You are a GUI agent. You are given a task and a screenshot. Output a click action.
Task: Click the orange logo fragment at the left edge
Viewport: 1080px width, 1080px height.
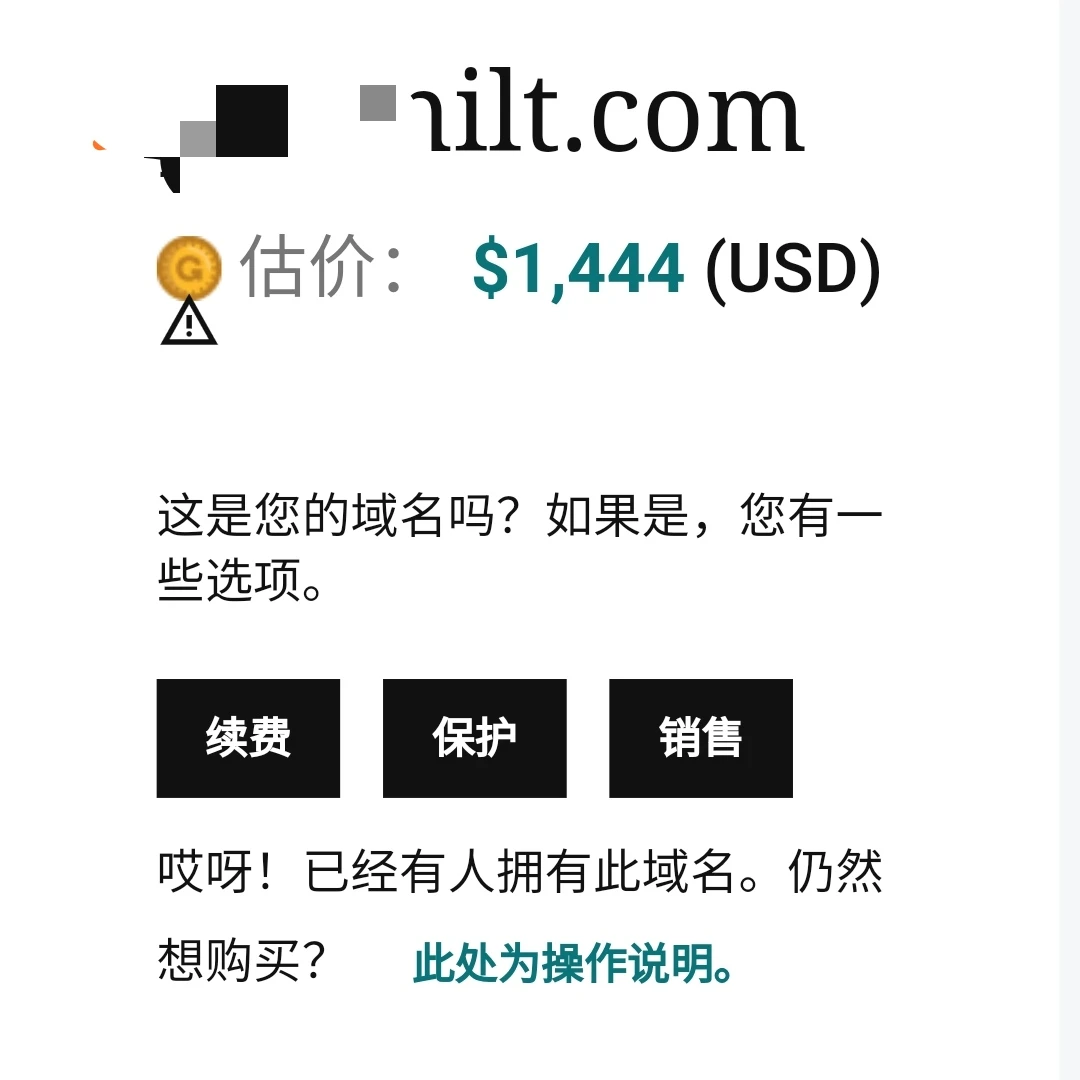coord(98,144)
